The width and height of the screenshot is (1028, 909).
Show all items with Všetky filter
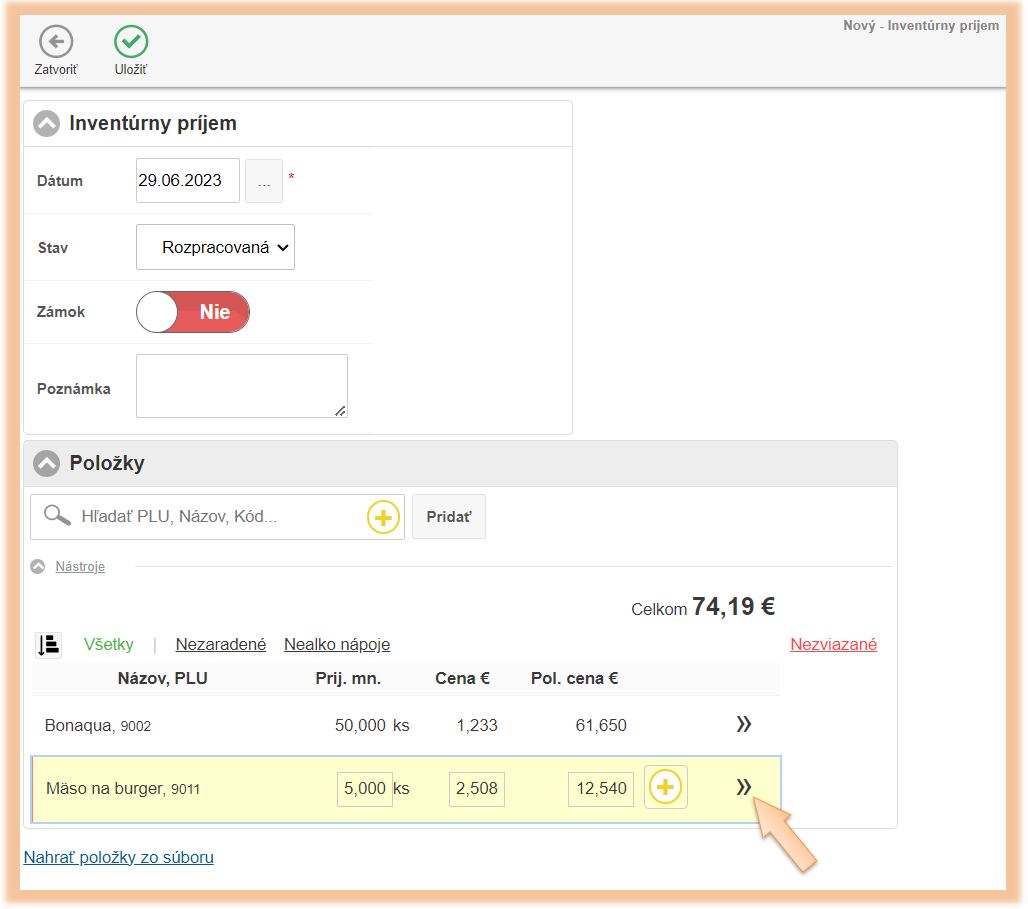click(x=109, y=645)
